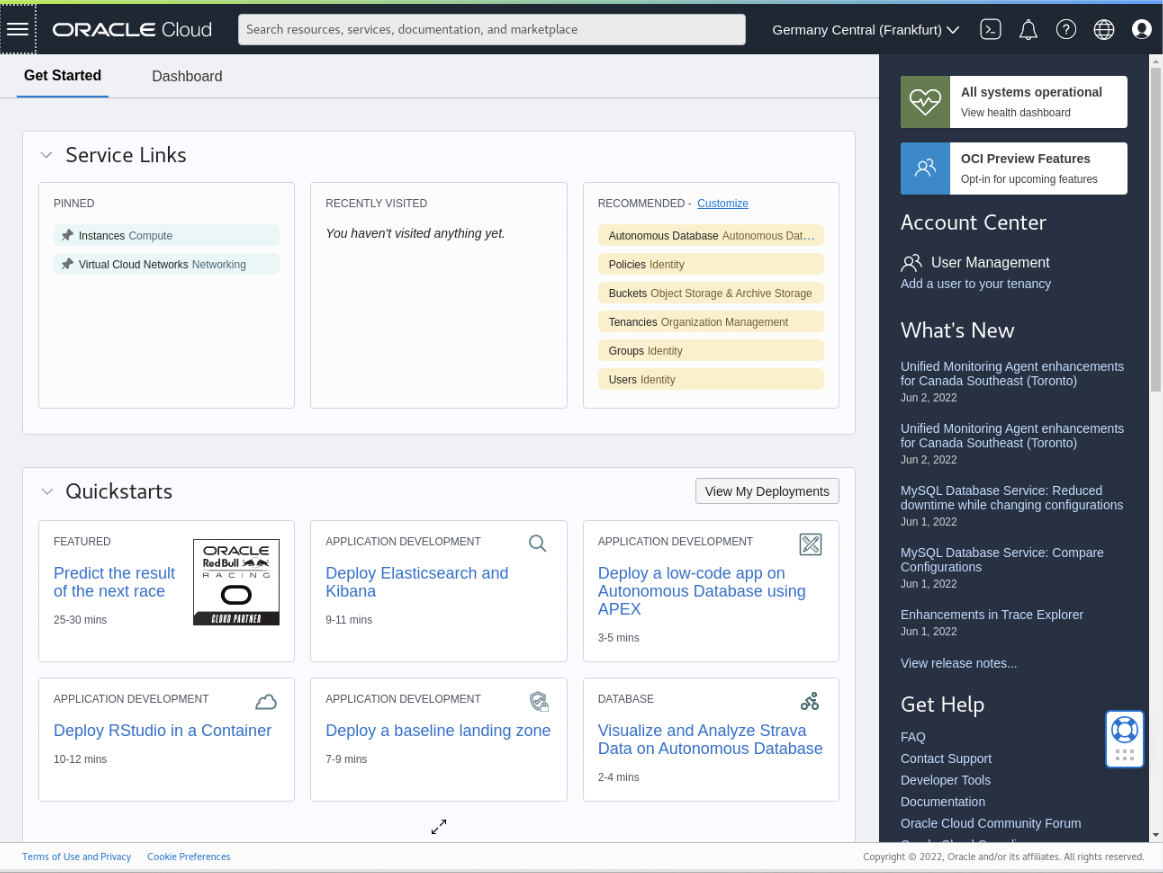Open MySQL Database Service Compare Configurations news
The image size is (1163, 873).
pos(1001,560)
